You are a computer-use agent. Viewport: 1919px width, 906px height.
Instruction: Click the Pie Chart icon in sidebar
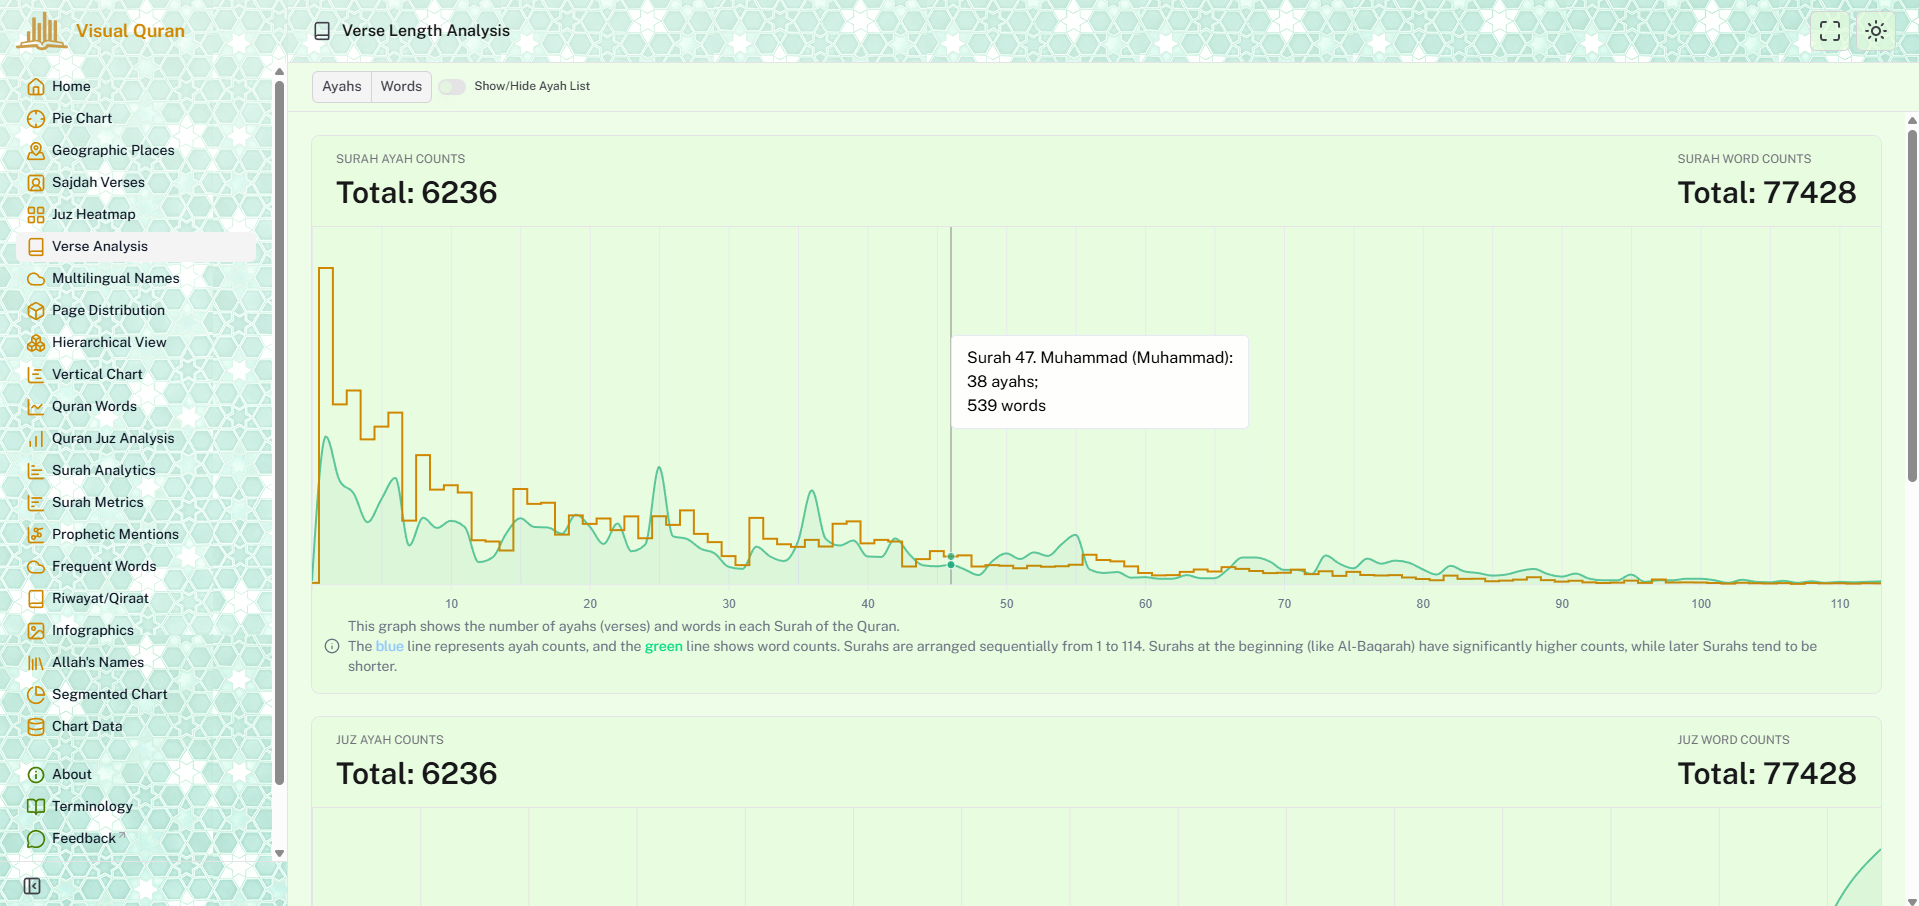(36, 119)
